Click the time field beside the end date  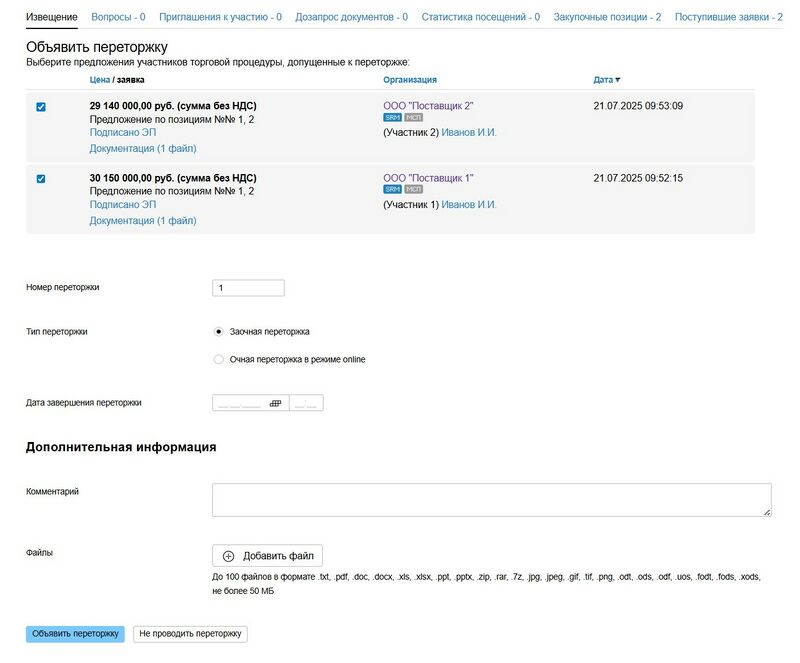click(x=306, y=403)
